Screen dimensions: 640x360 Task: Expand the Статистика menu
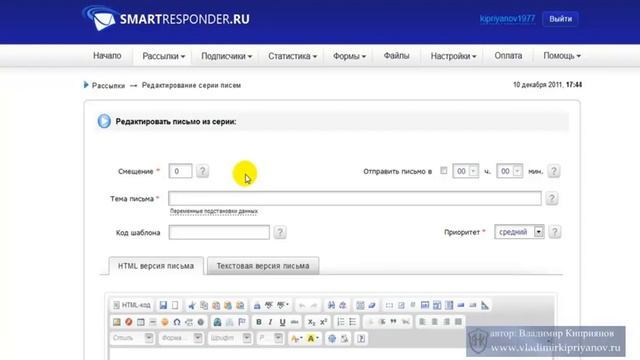(292, 56)
